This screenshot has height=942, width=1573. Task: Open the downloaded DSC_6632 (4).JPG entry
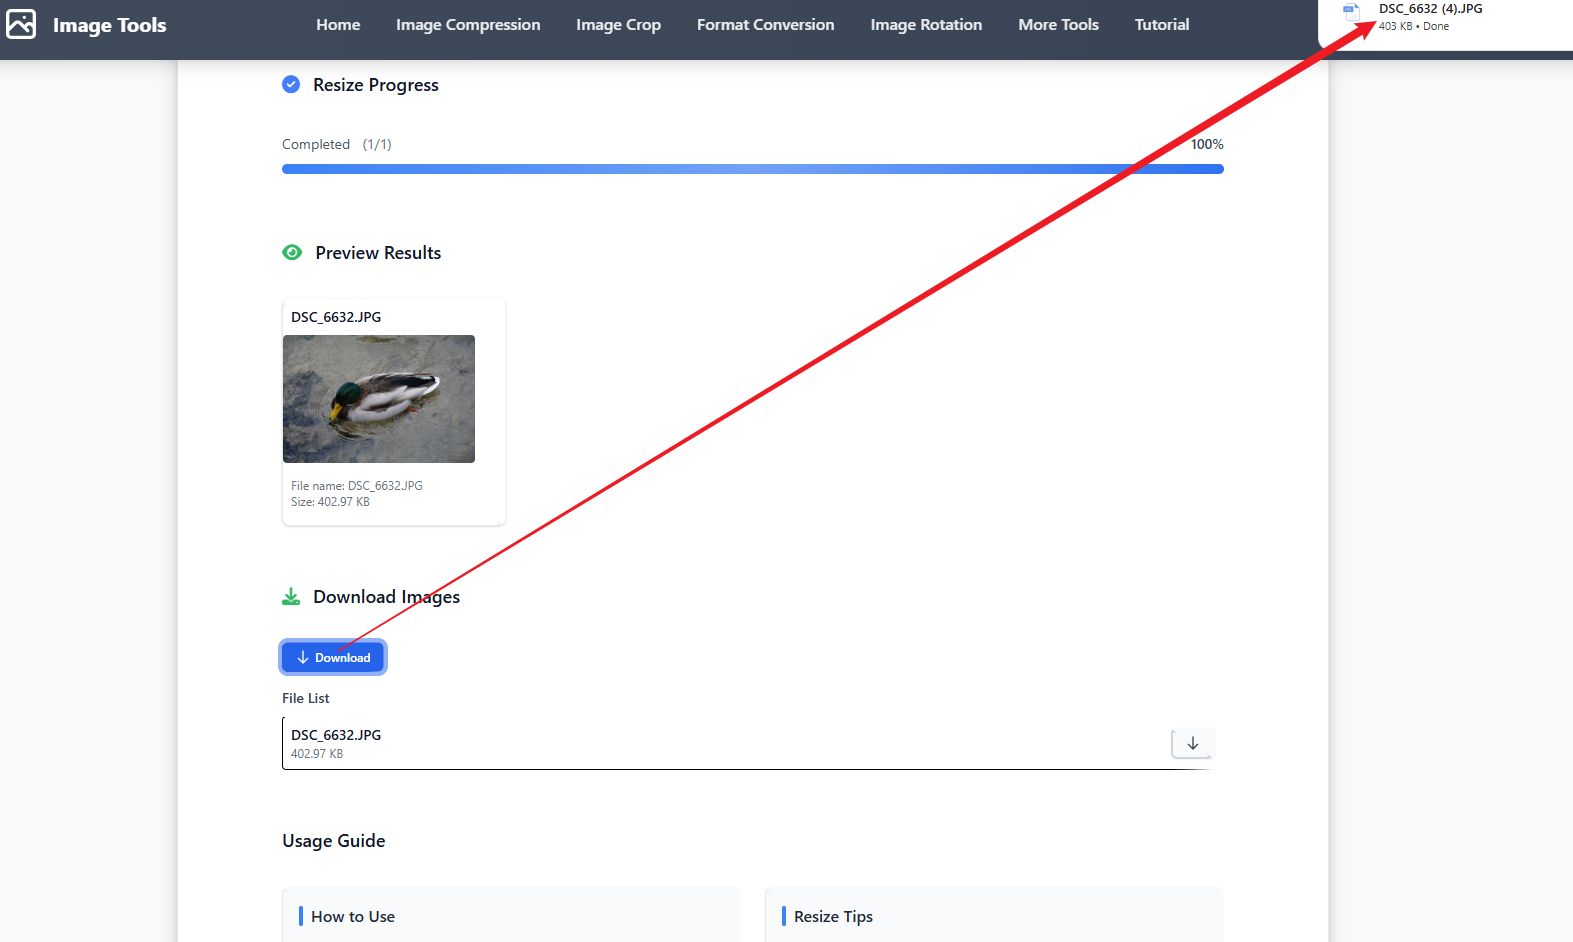1430,9
